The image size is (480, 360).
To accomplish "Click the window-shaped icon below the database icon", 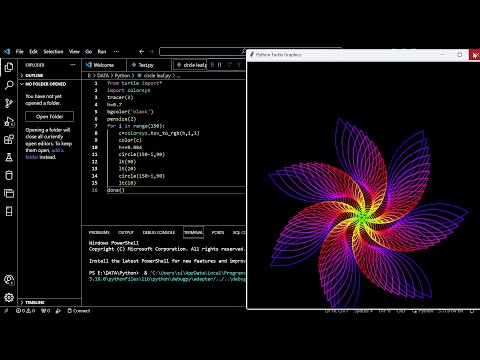I will tap(9, 193).
